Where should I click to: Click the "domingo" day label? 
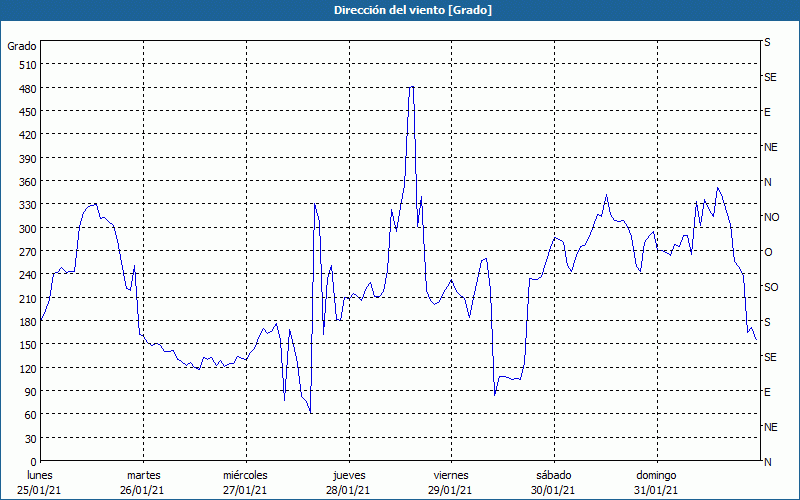pyautogui.click(x=656, y=475)
